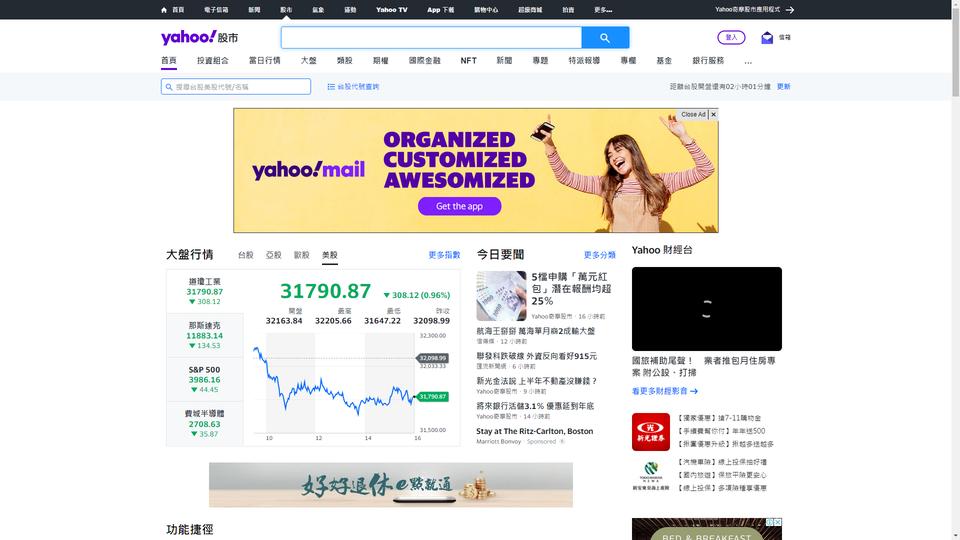Click AdChoices icon on bed & breakfast ad
The height and width of the screenshot is (540, 960).
[x=770, y=522]
